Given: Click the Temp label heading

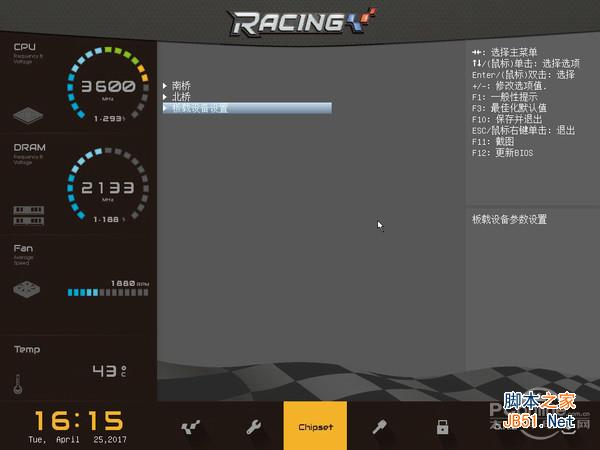Looking at the screenshot, I should pos(27,349).
